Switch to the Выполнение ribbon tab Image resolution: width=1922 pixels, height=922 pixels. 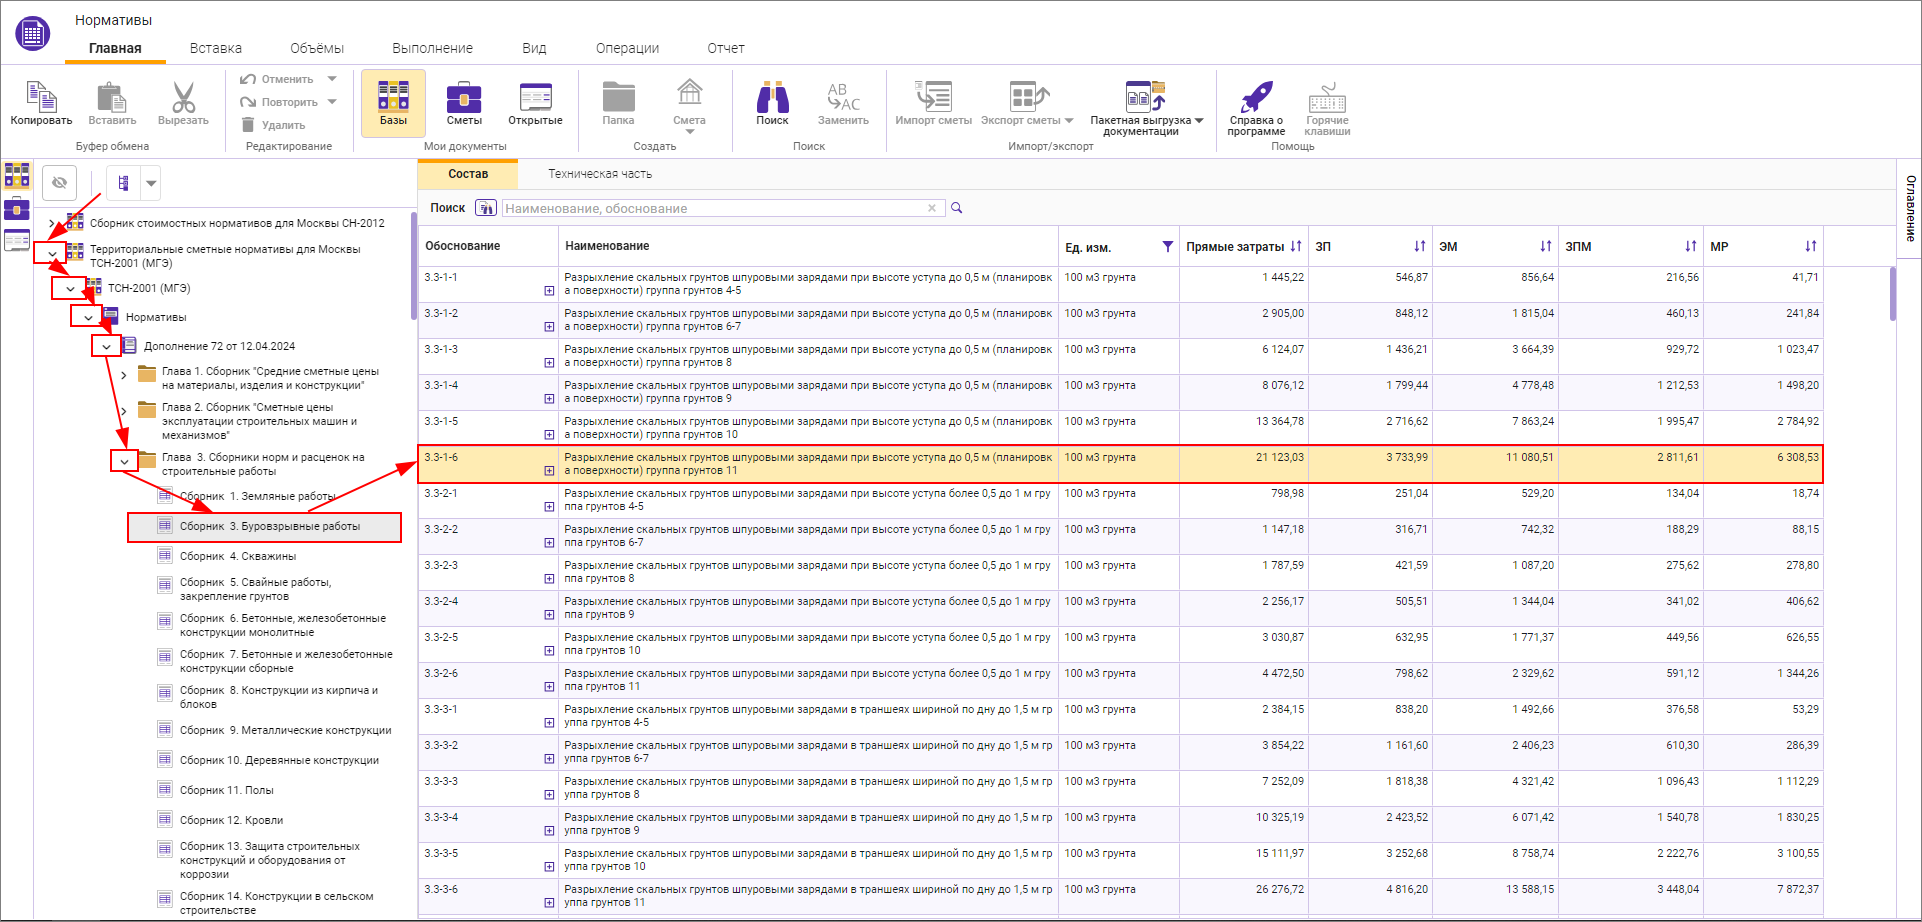tap(432, 48)
